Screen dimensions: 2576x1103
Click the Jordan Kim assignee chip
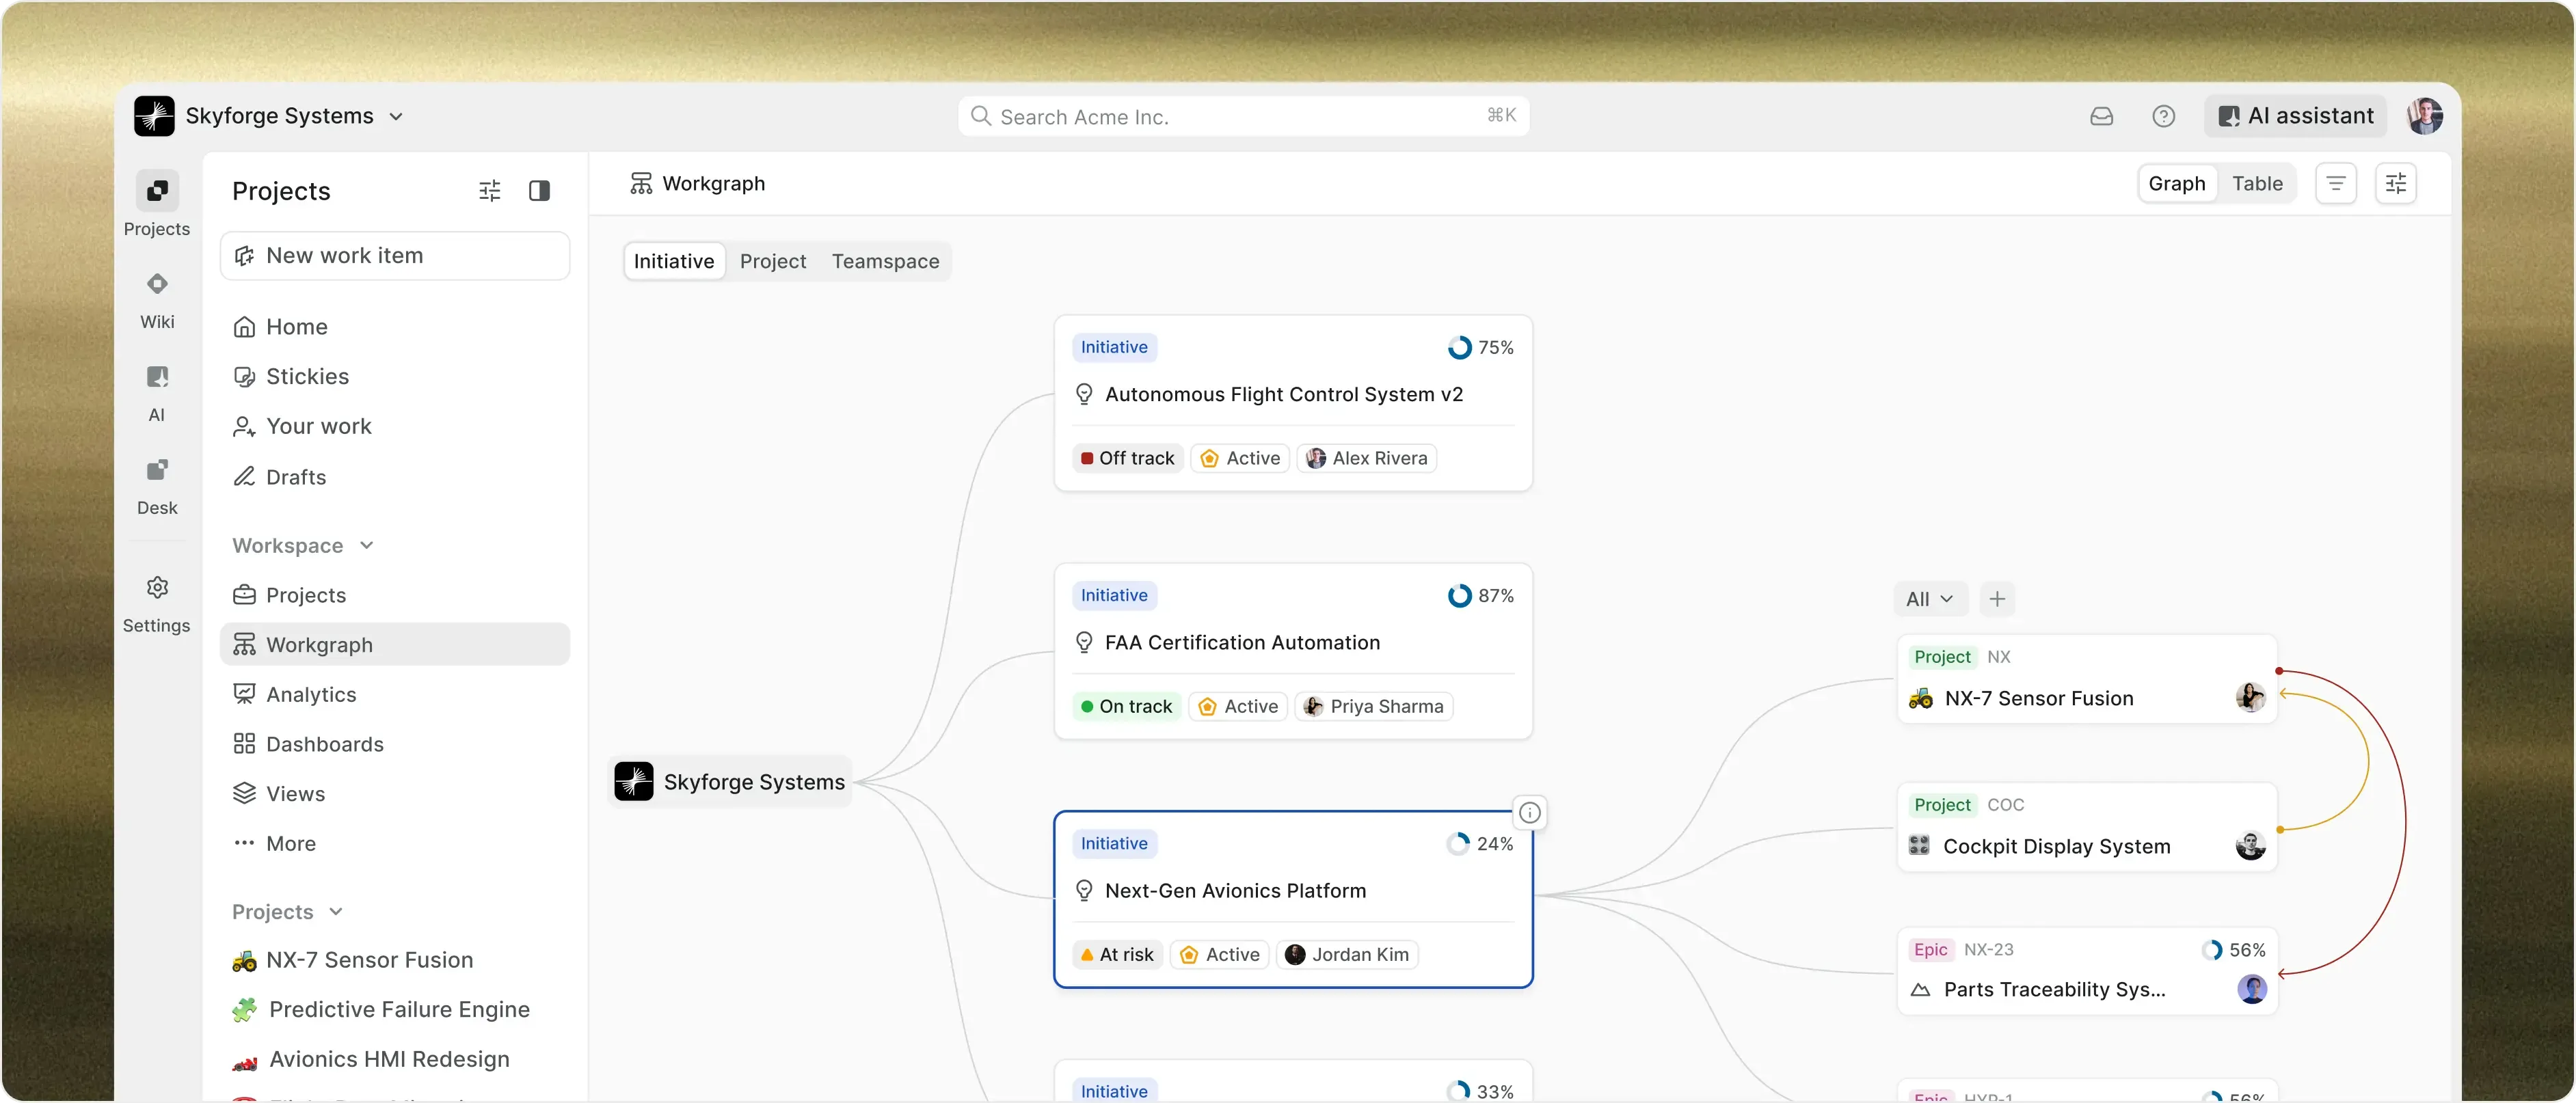point(1347,955)
